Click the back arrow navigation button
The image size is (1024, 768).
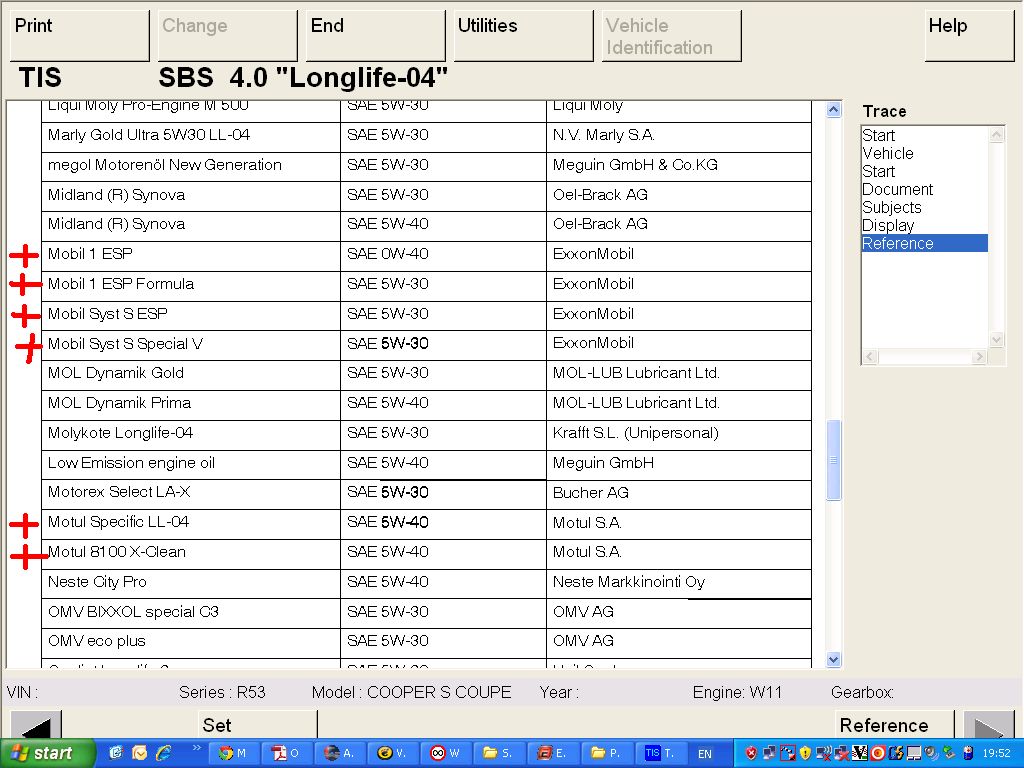click(36, 725)
